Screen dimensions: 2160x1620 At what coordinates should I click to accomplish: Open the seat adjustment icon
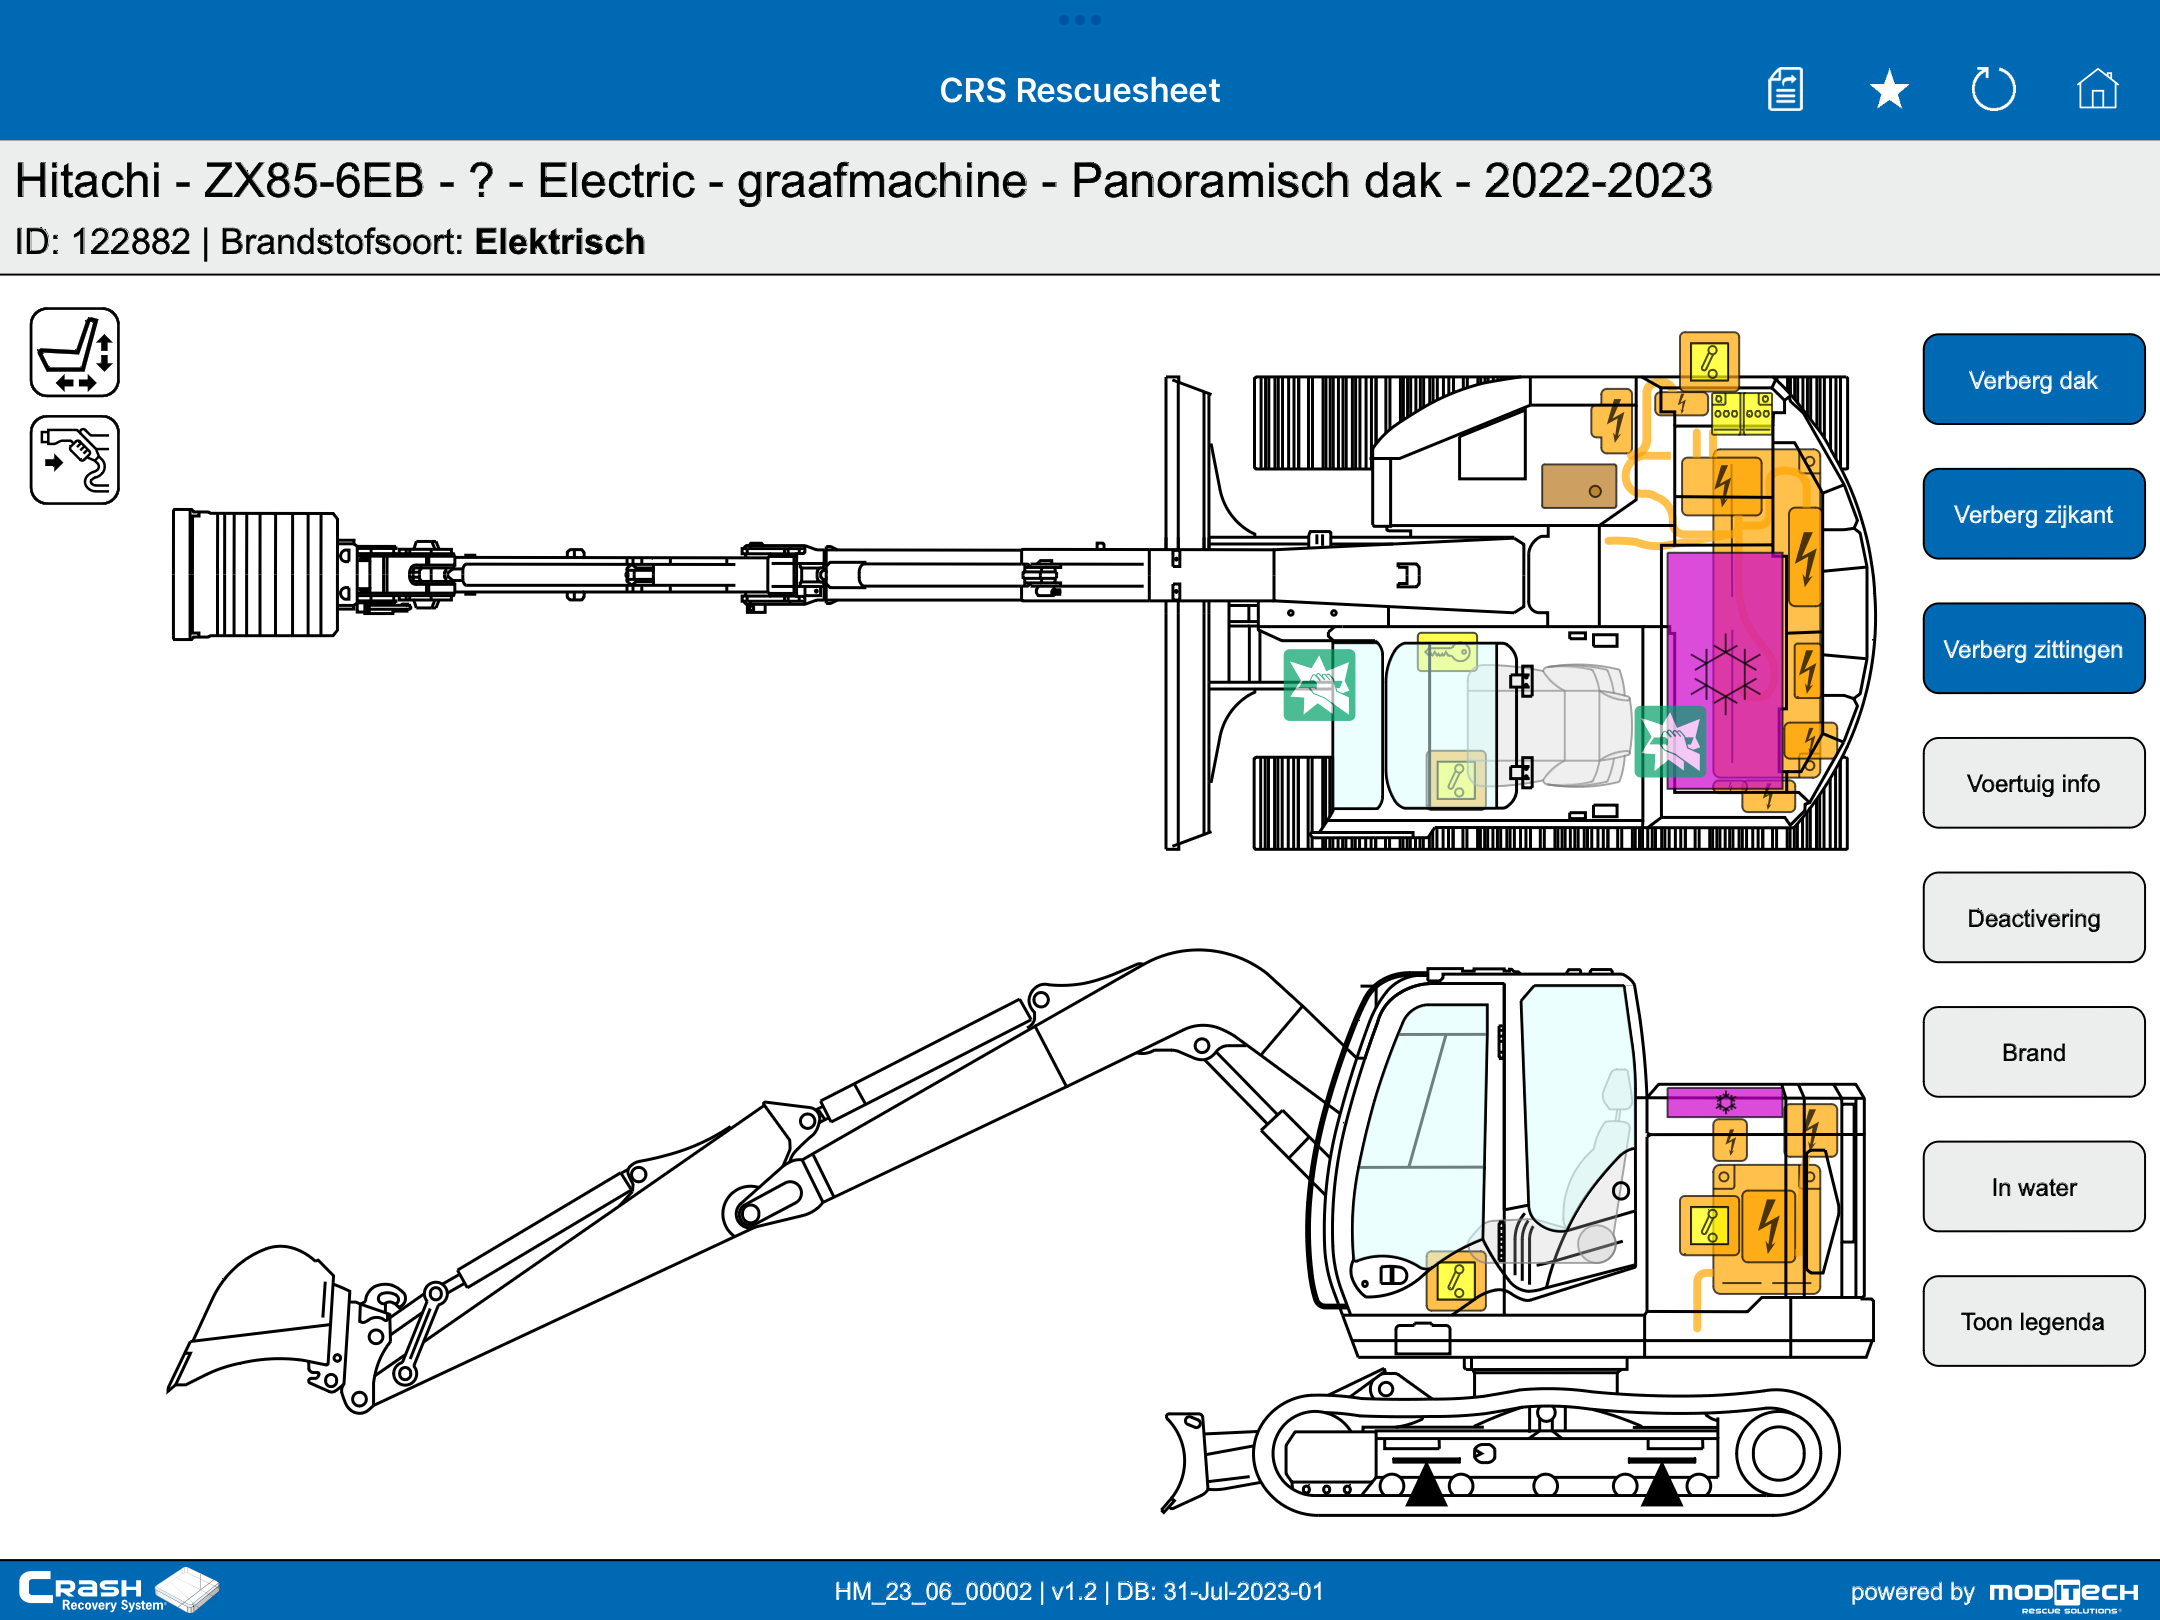(x=75, y=353)
